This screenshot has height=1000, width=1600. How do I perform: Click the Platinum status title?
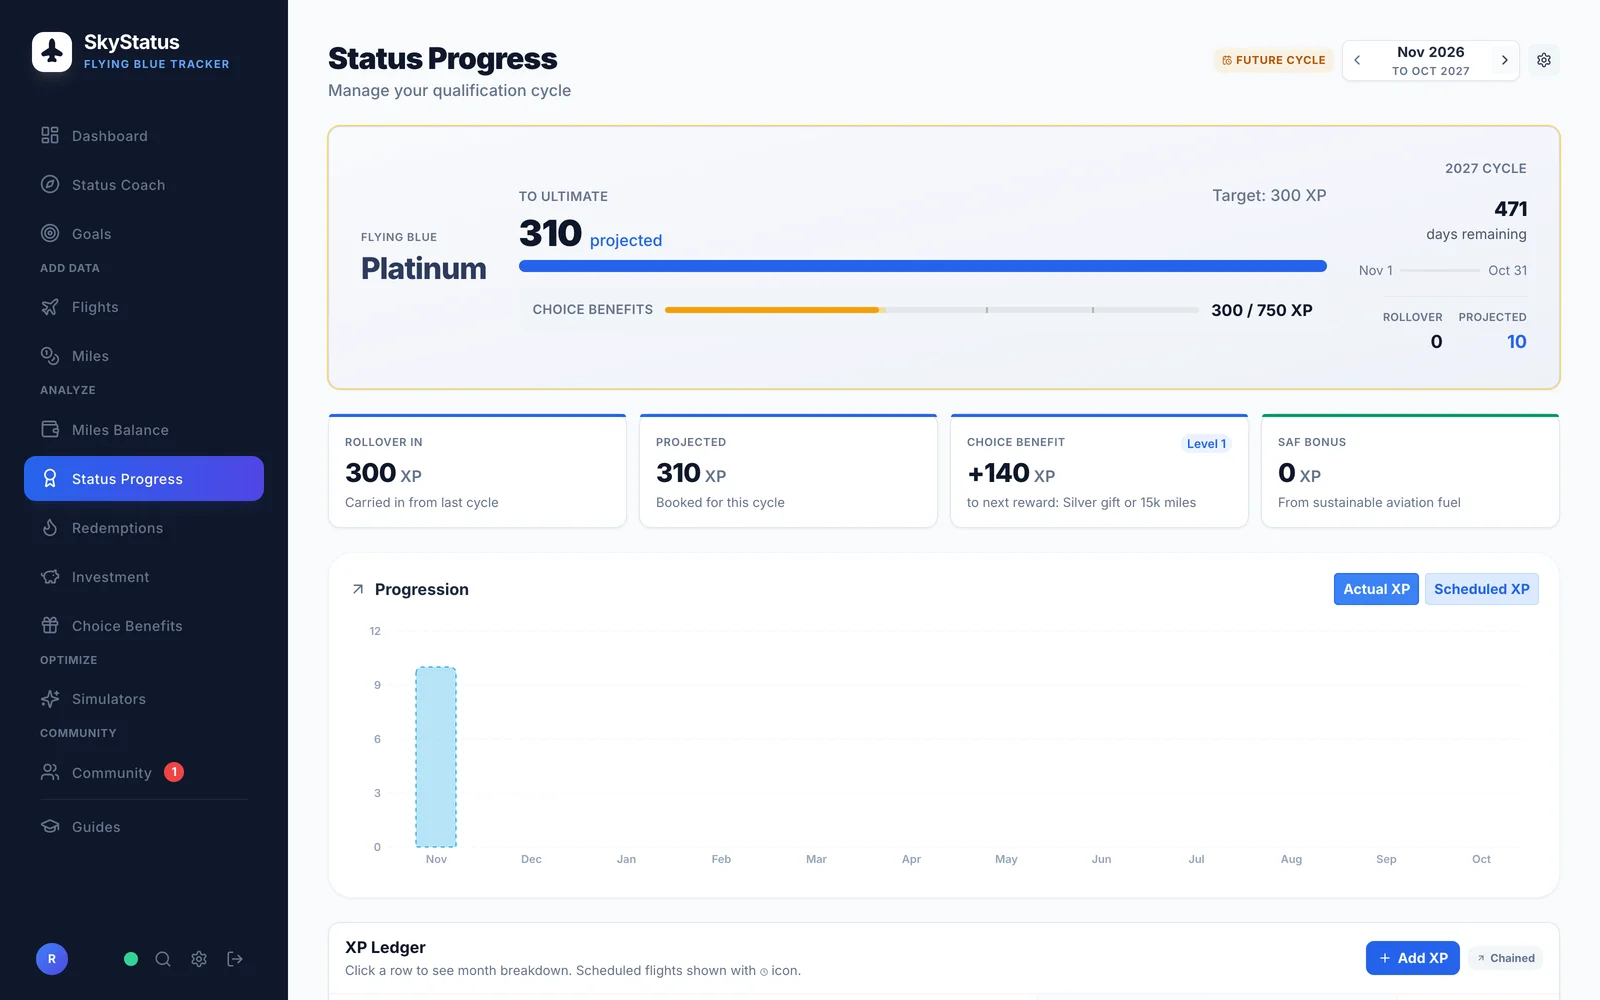[424, 269]
